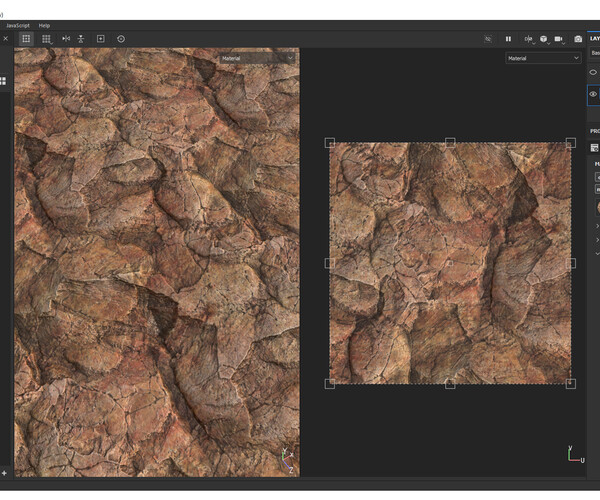Select the middle-right transform handle
Image resolution: width=600 pixels, height=500 pixels.
click(571, 263)
